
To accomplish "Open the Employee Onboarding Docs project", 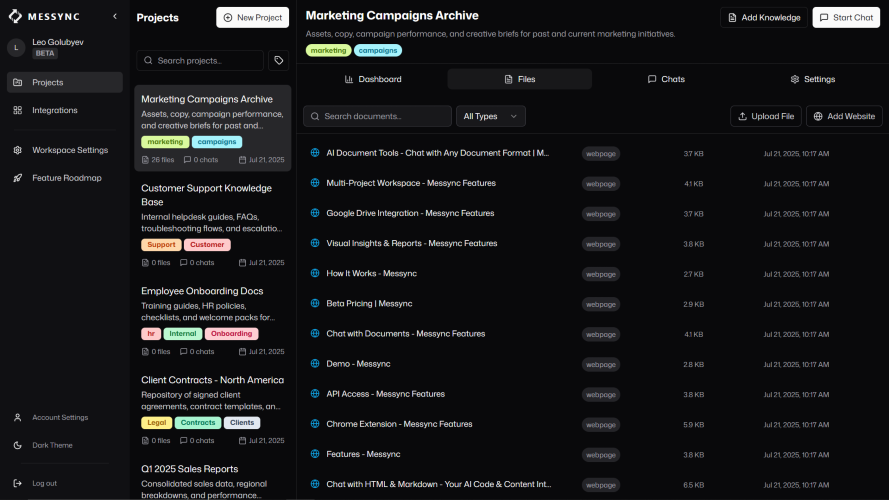I will 213,320.
